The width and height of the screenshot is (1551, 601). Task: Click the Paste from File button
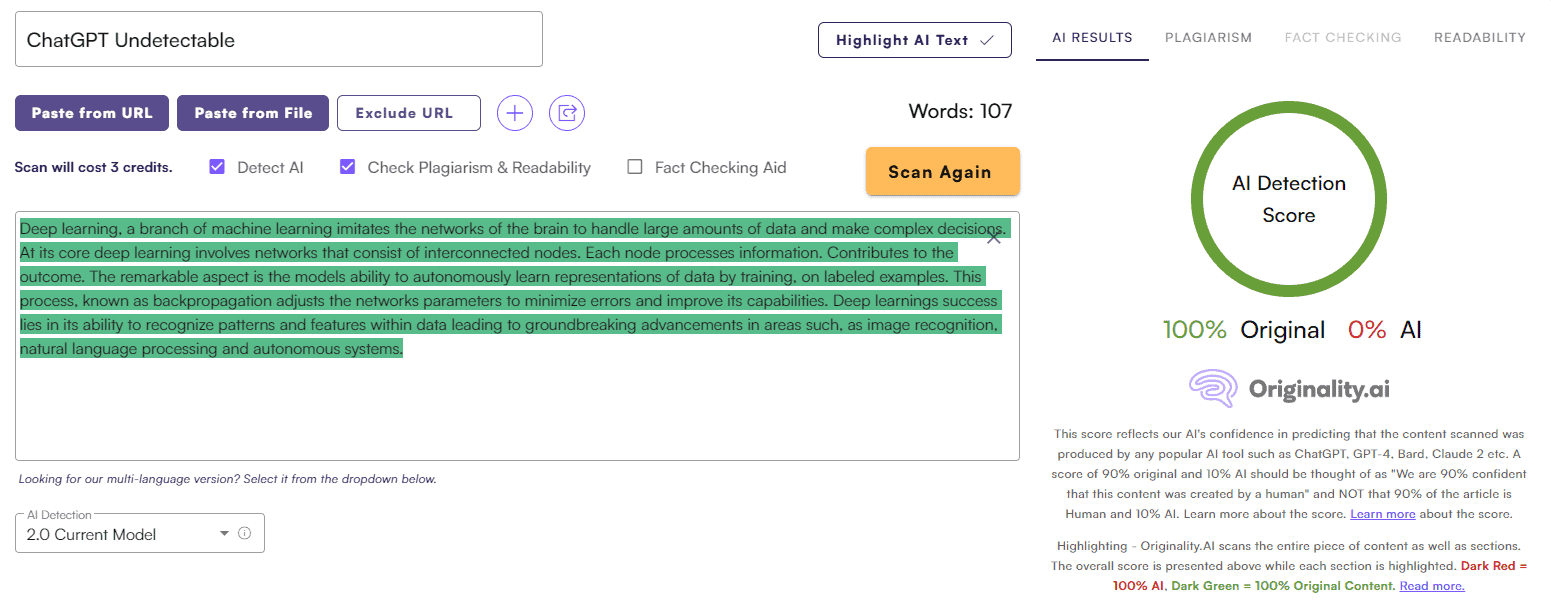pyautogui.click(x=254, y=113)
